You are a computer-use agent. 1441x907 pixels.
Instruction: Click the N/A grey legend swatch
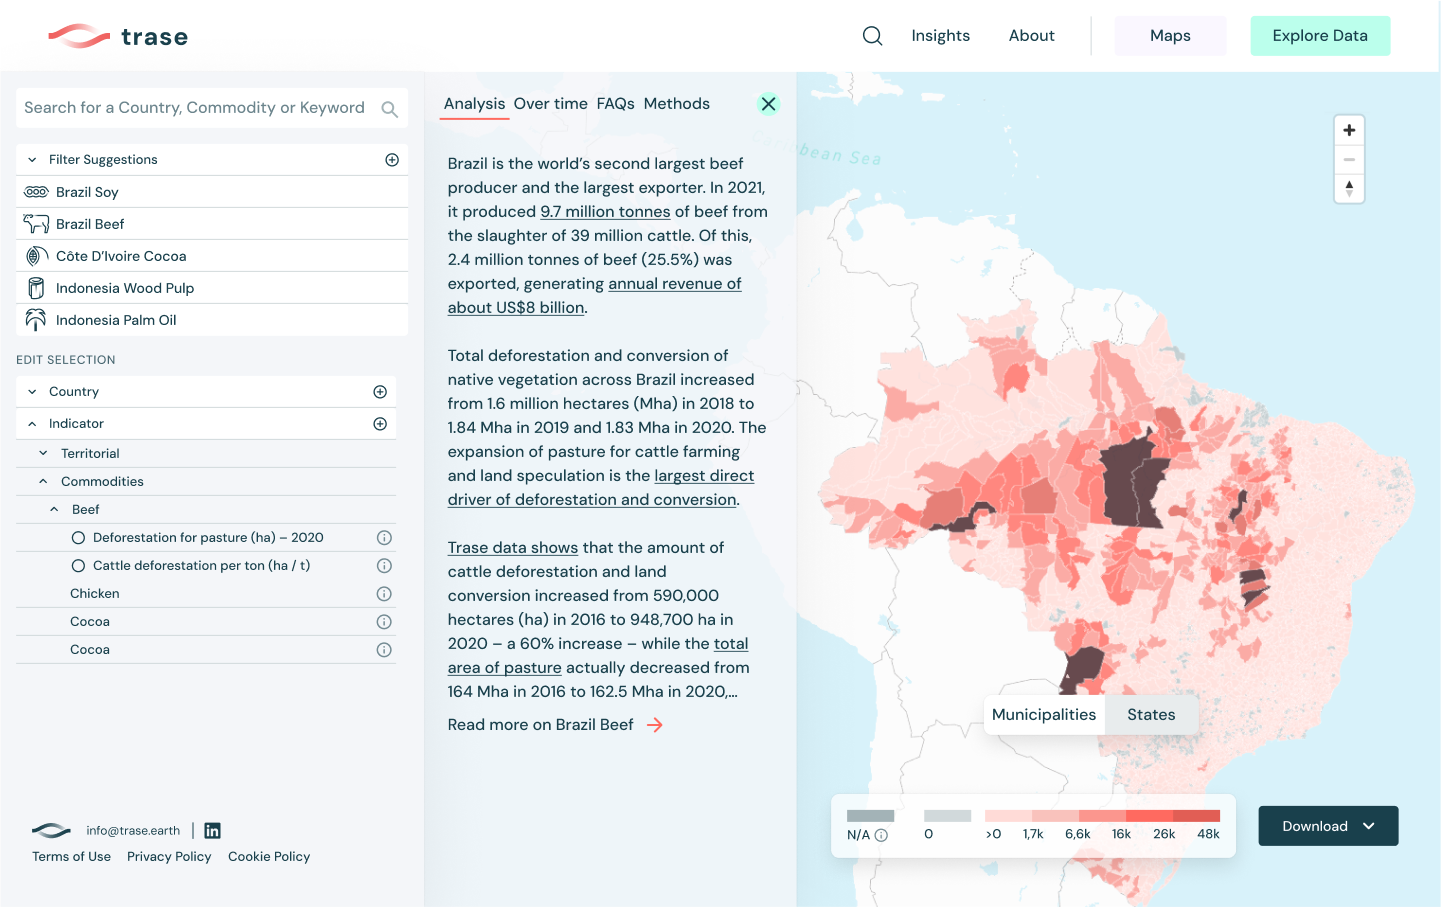[x=870, y=816]
